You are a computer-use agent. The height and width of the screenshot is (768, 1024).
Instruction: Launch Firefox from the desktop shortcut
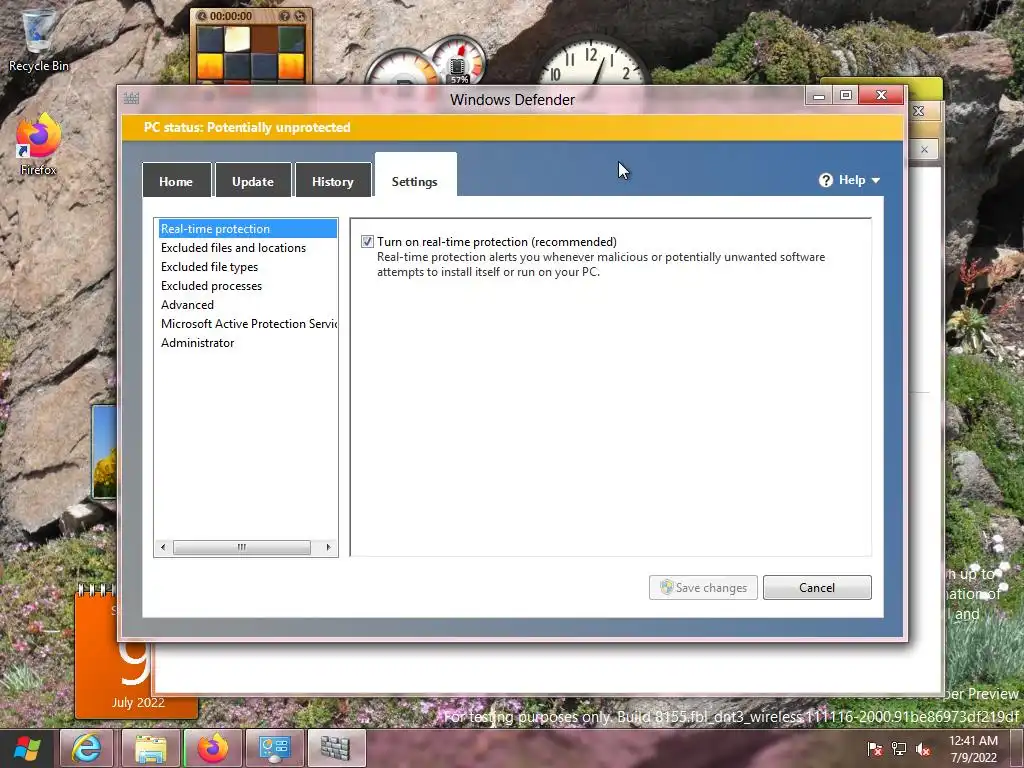(x=38, y=145)
